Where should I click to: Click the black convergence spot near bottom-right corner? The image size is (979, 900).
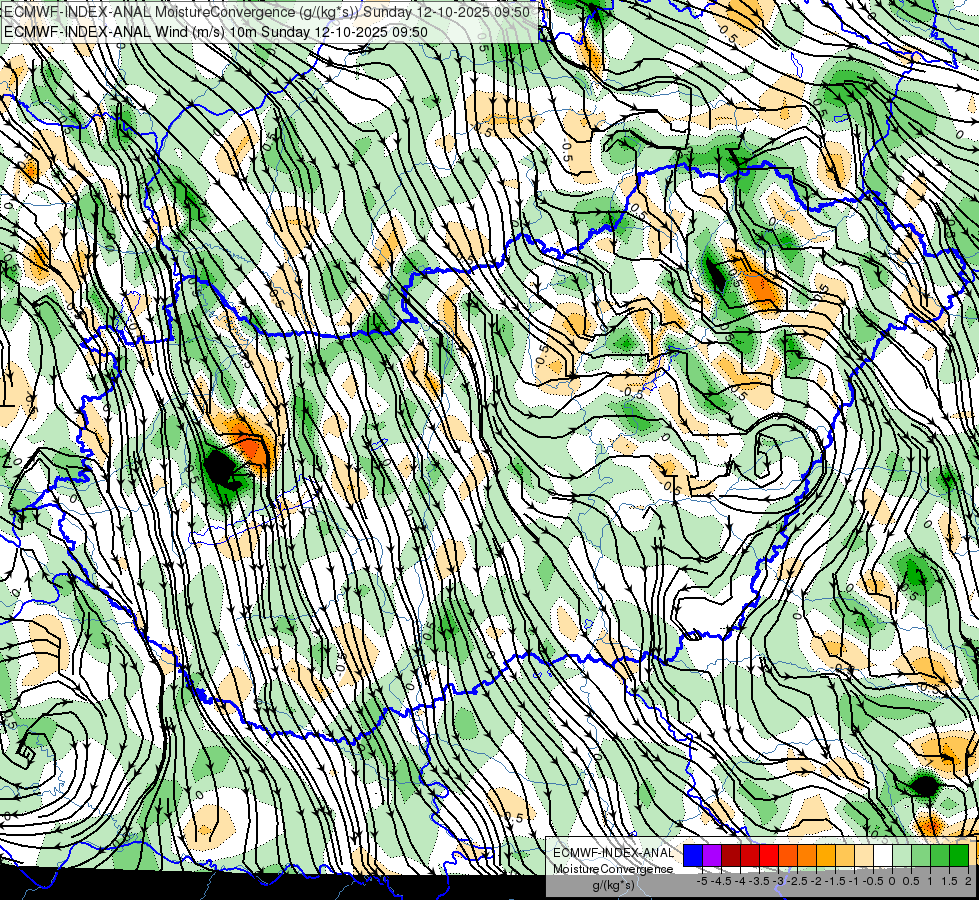(x=925, y=785)
